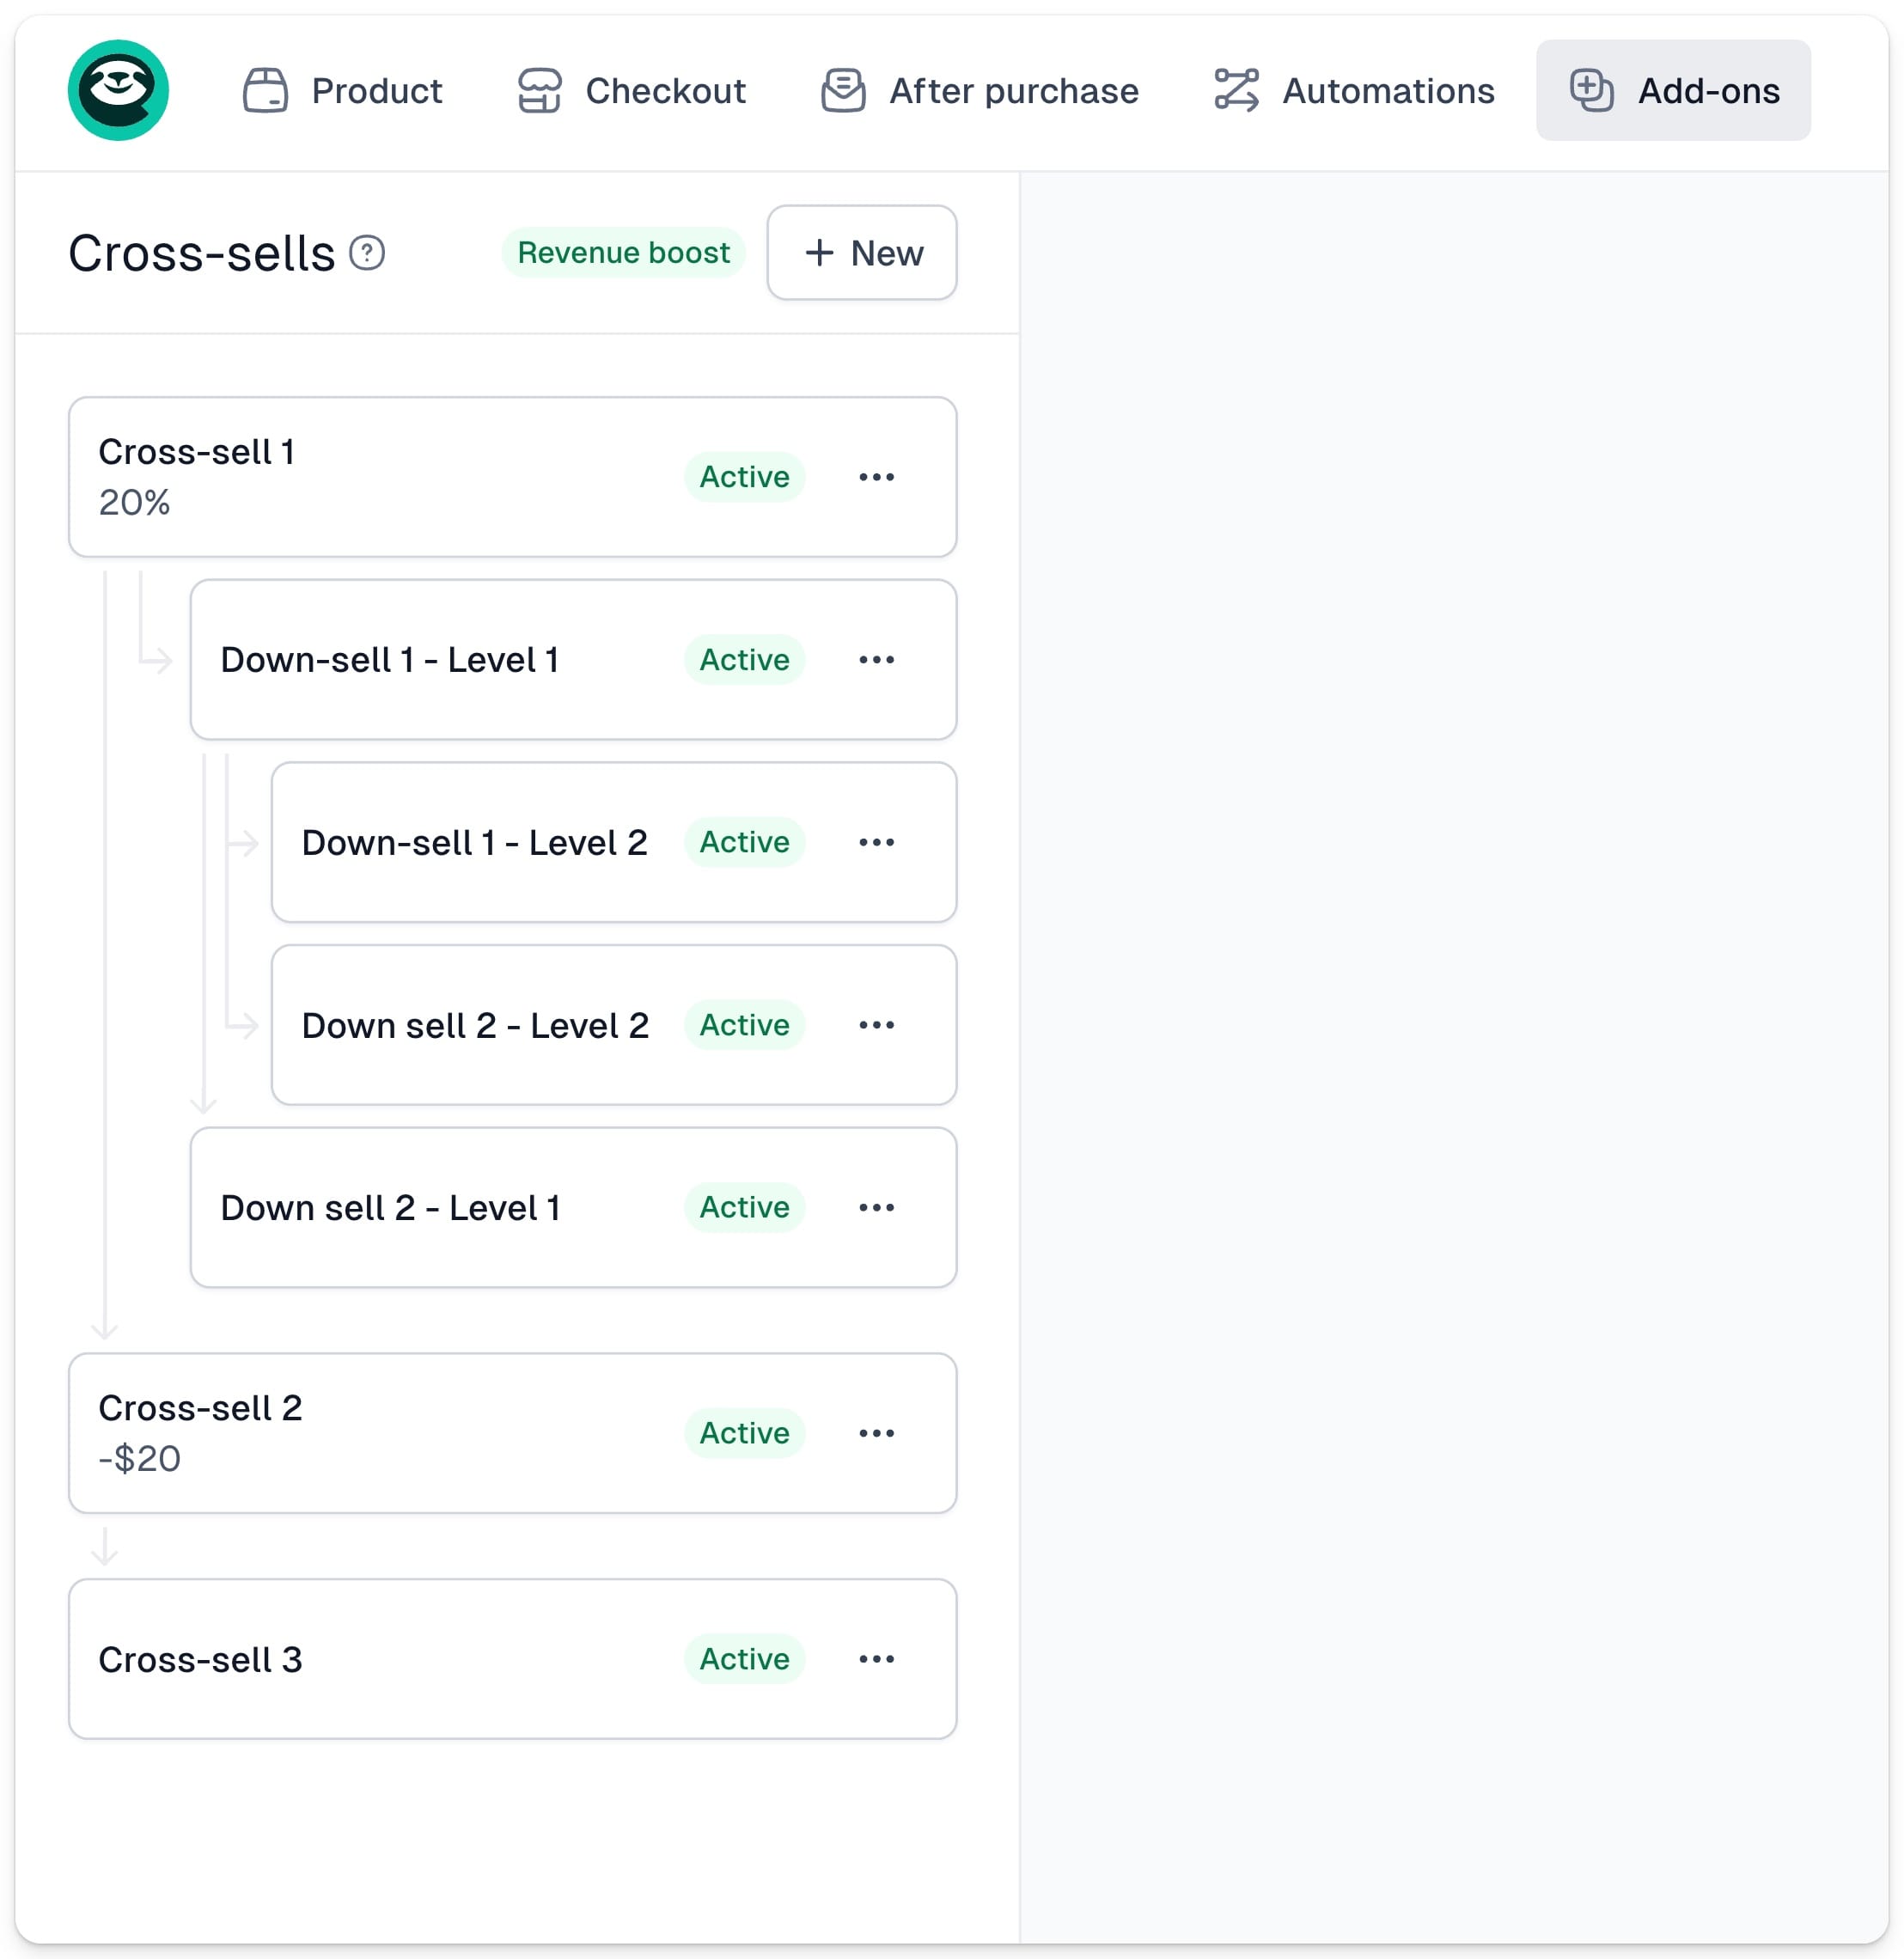The height and width of the screenshot is (1959, 1904).
Task: Switch to Automations tab
Action: click(x=1354, y=90)
